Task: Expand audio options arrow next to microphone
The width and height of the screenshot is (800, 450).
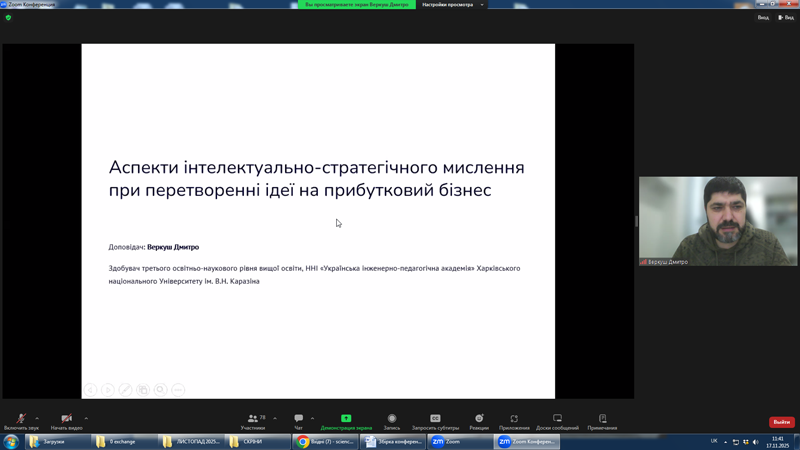Action: (x=37, y=418)
